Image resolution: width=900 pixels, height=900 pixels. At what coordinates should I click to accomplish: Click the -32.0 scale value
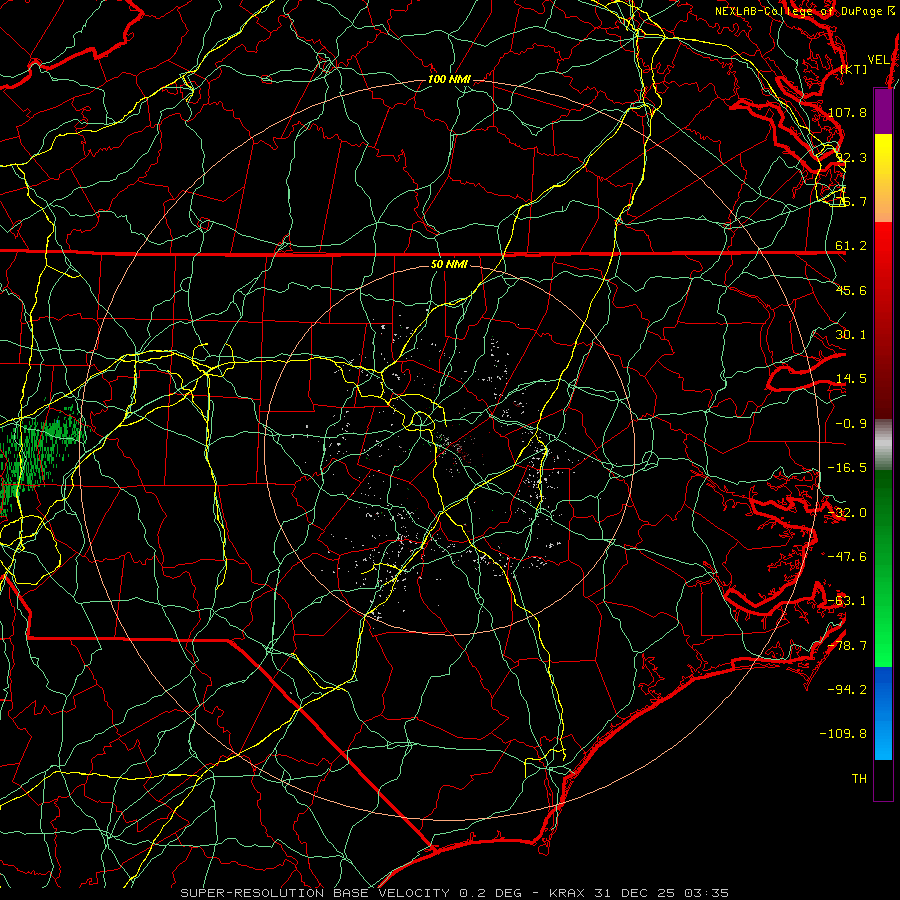coord(847,513)
